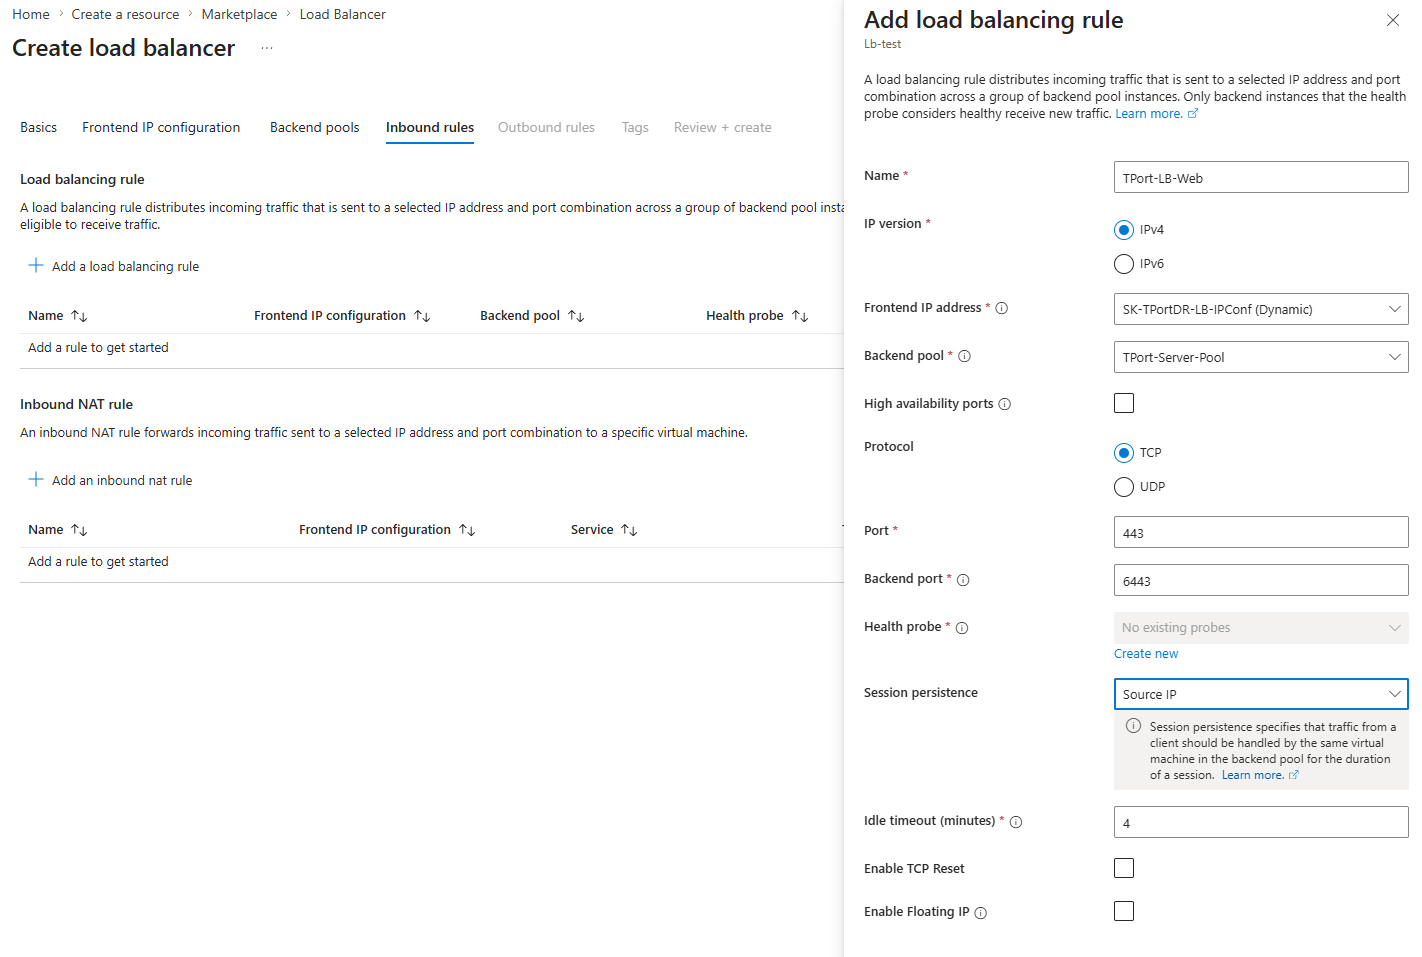Open Learn more link in panel description
Image resolution: width=1422 pixels, height=957 pixels.
(x=1149, y=114)
